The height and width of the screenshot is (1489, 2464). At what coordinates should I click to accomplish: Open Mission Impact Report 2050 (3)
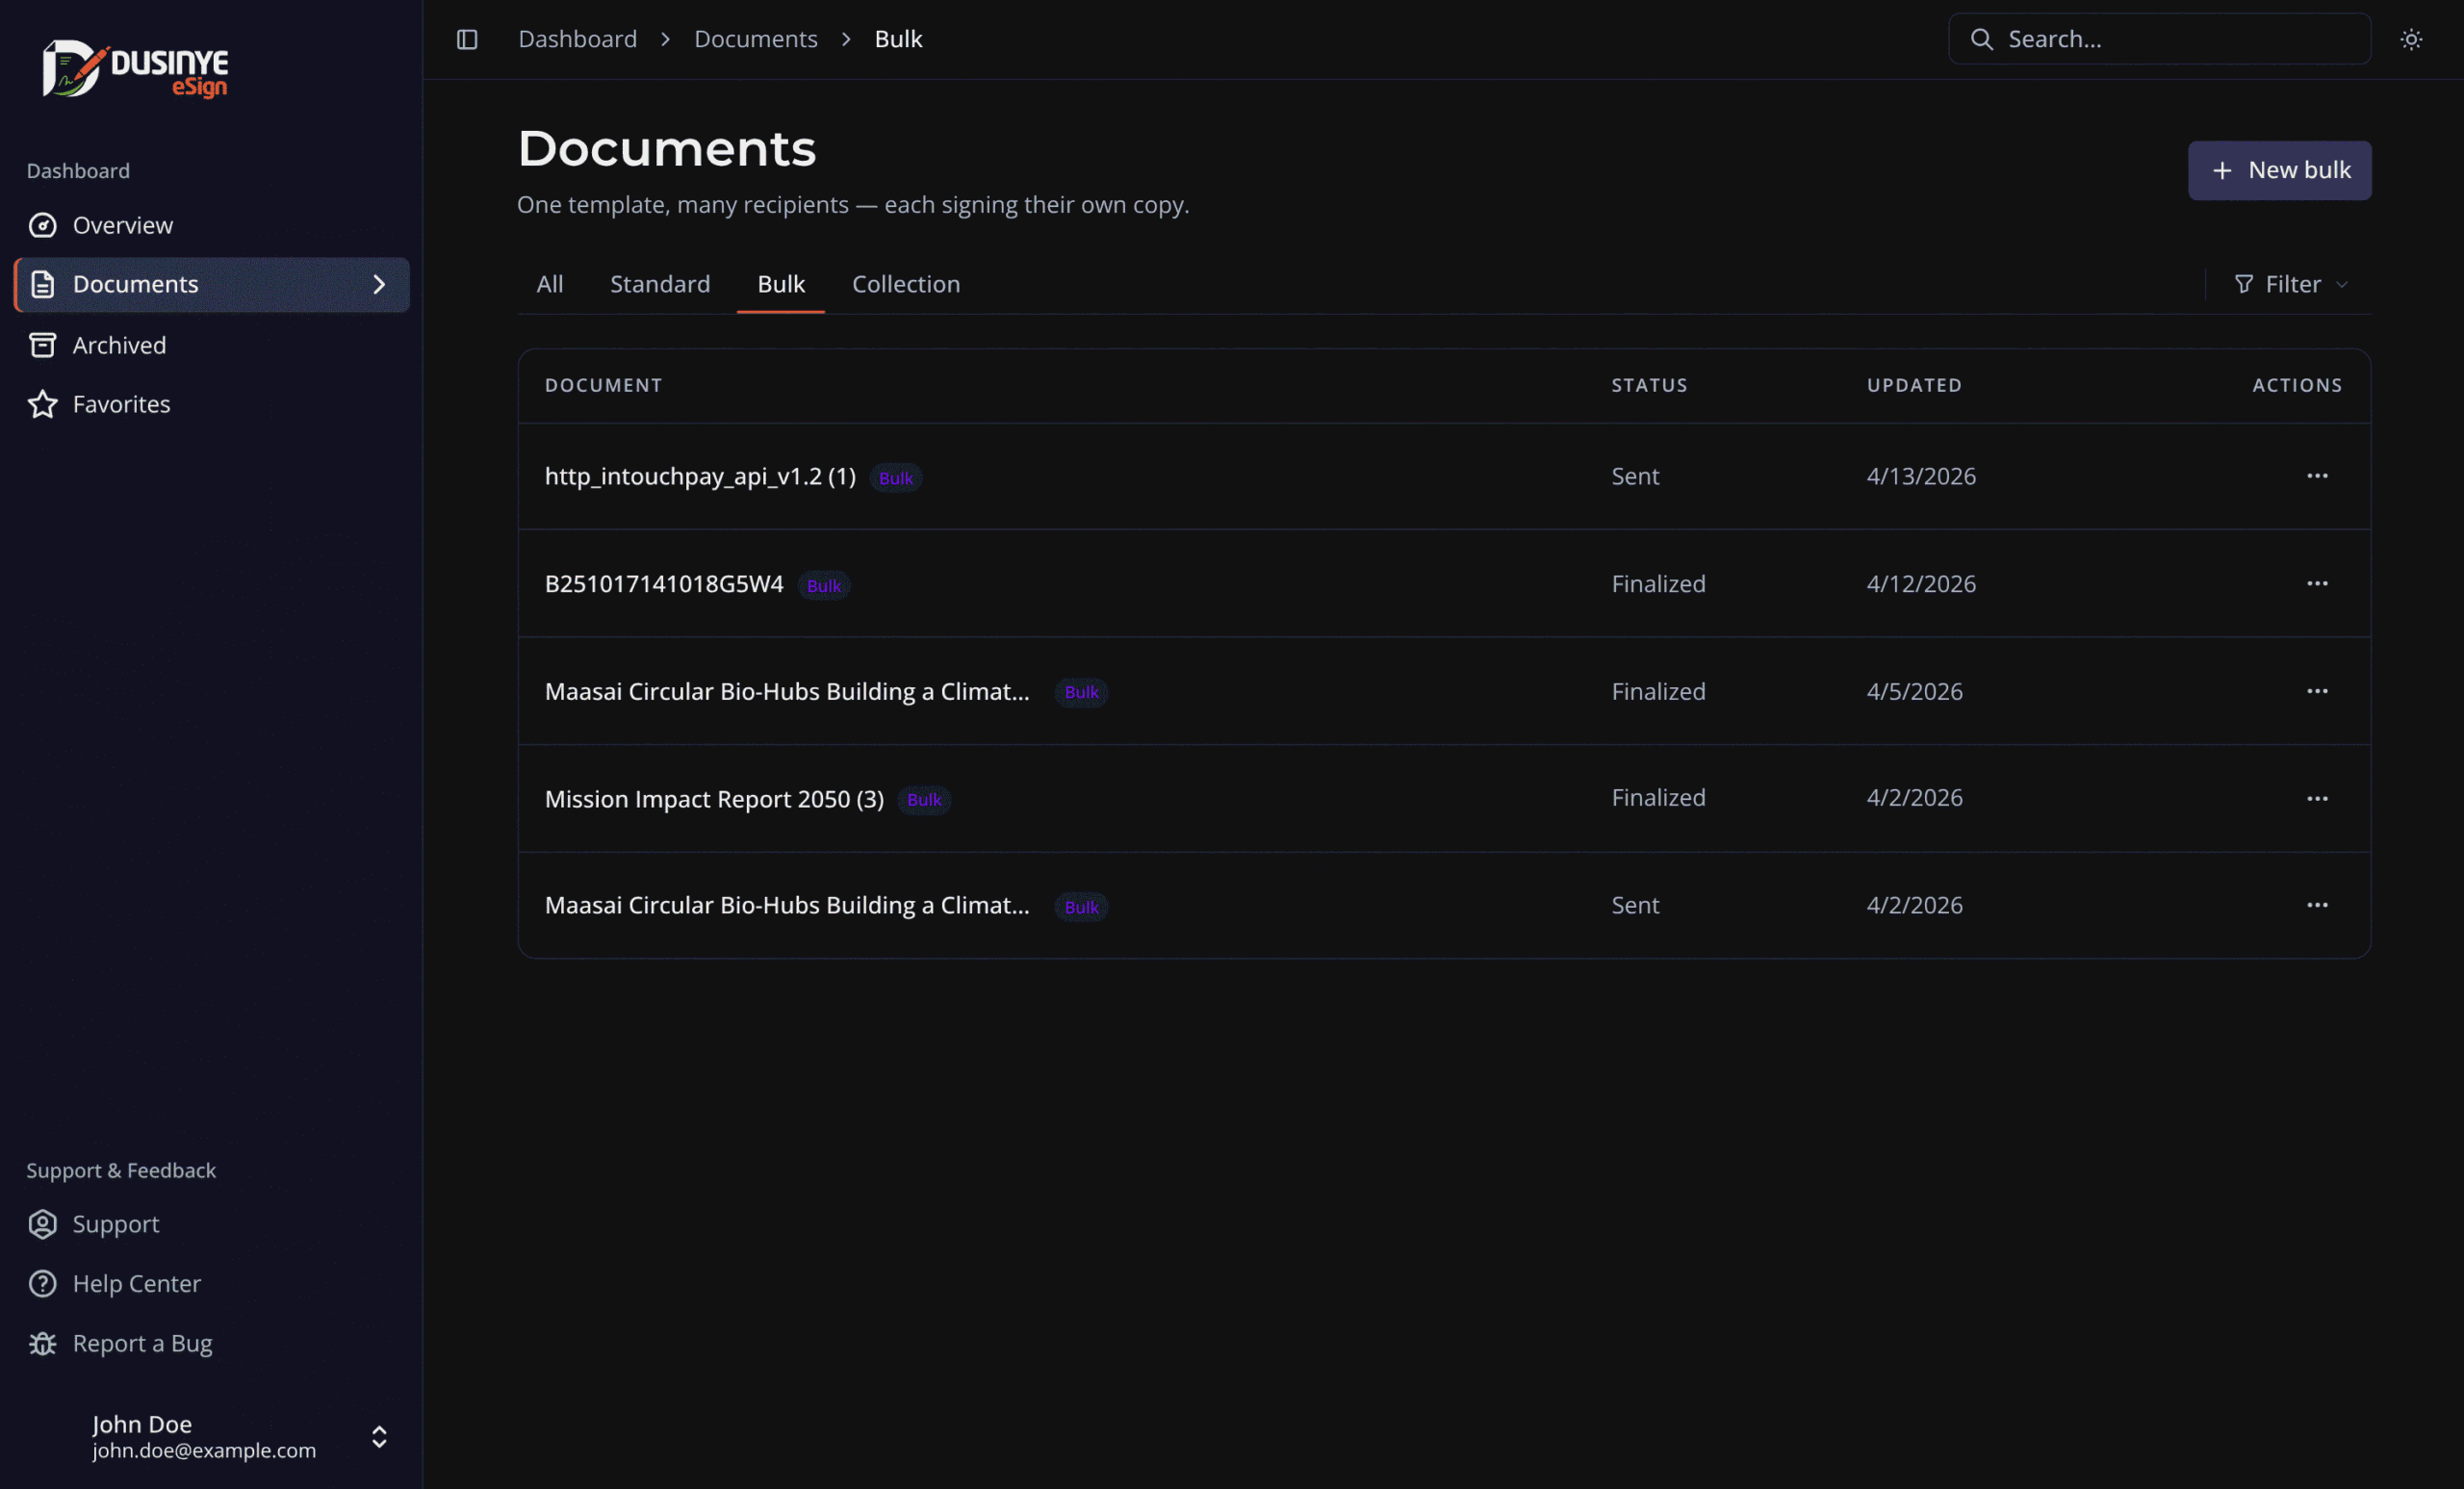tap(714, 798)
